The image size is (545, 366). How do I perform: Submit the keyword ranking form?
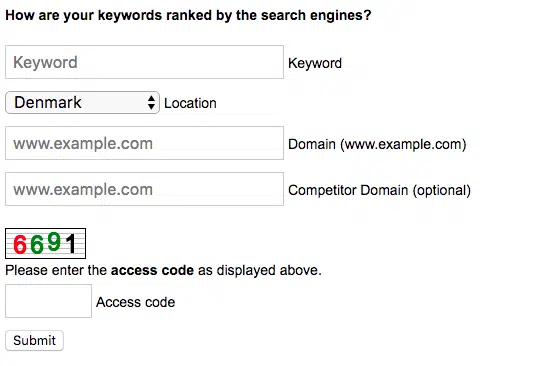point(34,340)
